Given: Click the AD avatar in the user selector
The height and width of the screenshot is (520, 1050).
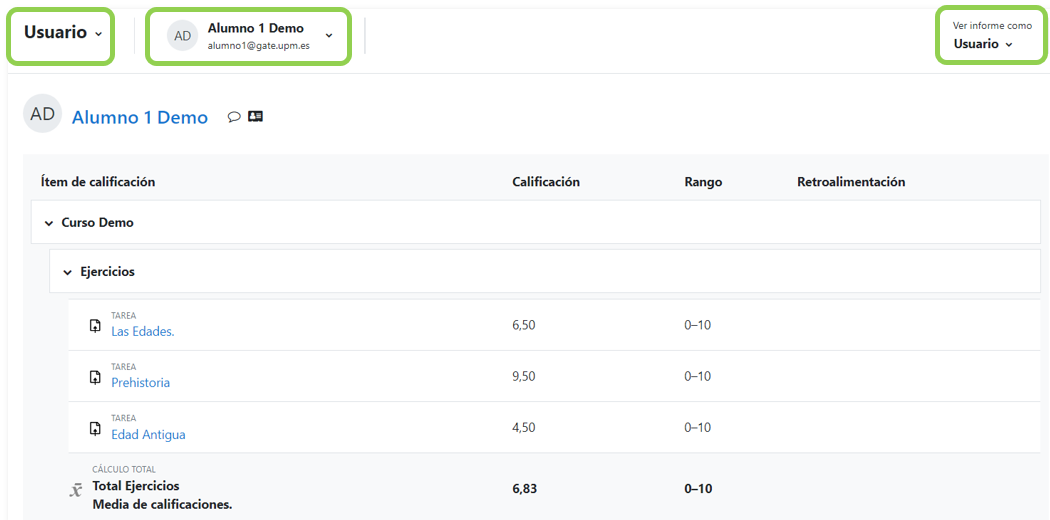Looking at the screenshot, I should click(183, 36).
